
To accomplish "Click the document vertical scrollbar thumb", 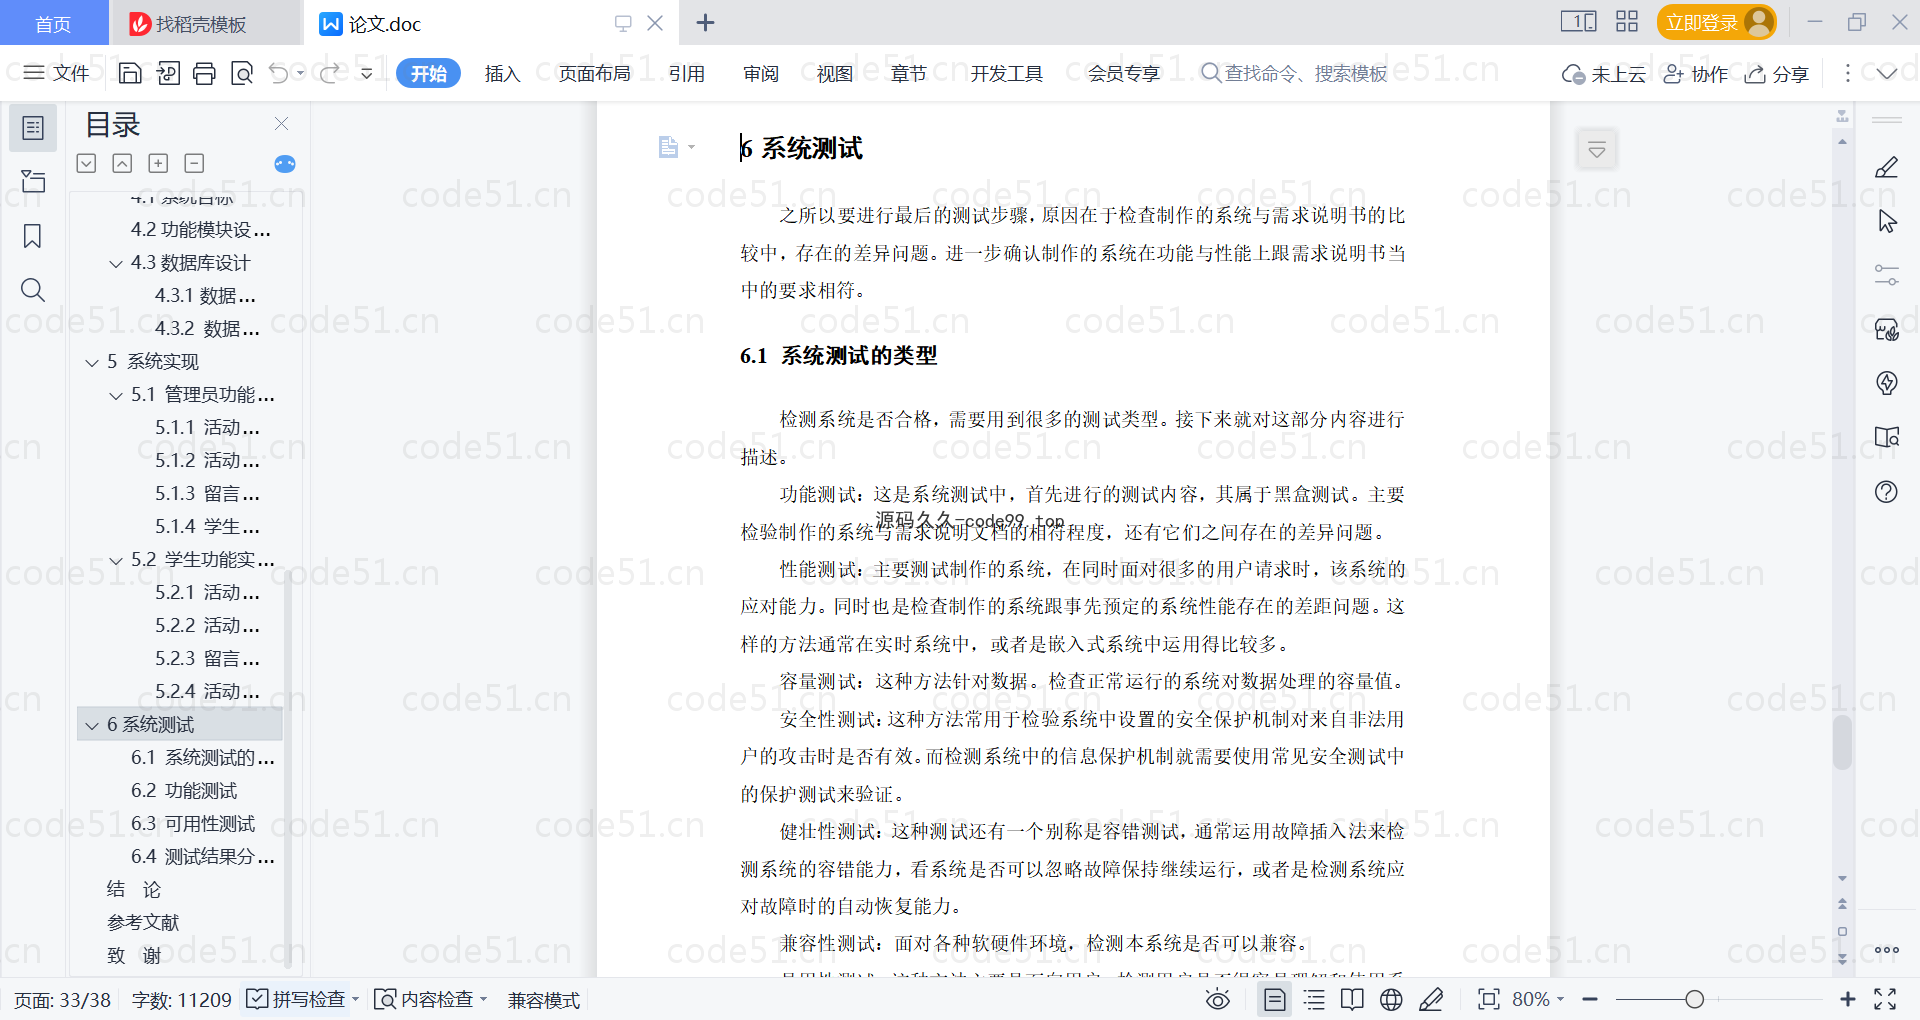I will click(x=1842, y=741).
